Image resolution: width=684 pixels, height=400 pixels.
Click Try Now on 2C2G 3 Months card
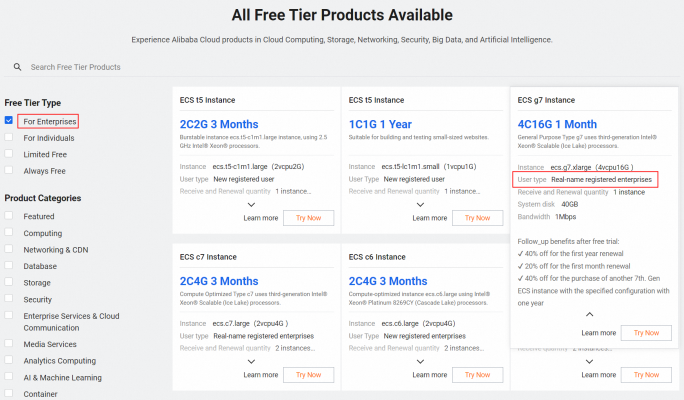(308, 218)
